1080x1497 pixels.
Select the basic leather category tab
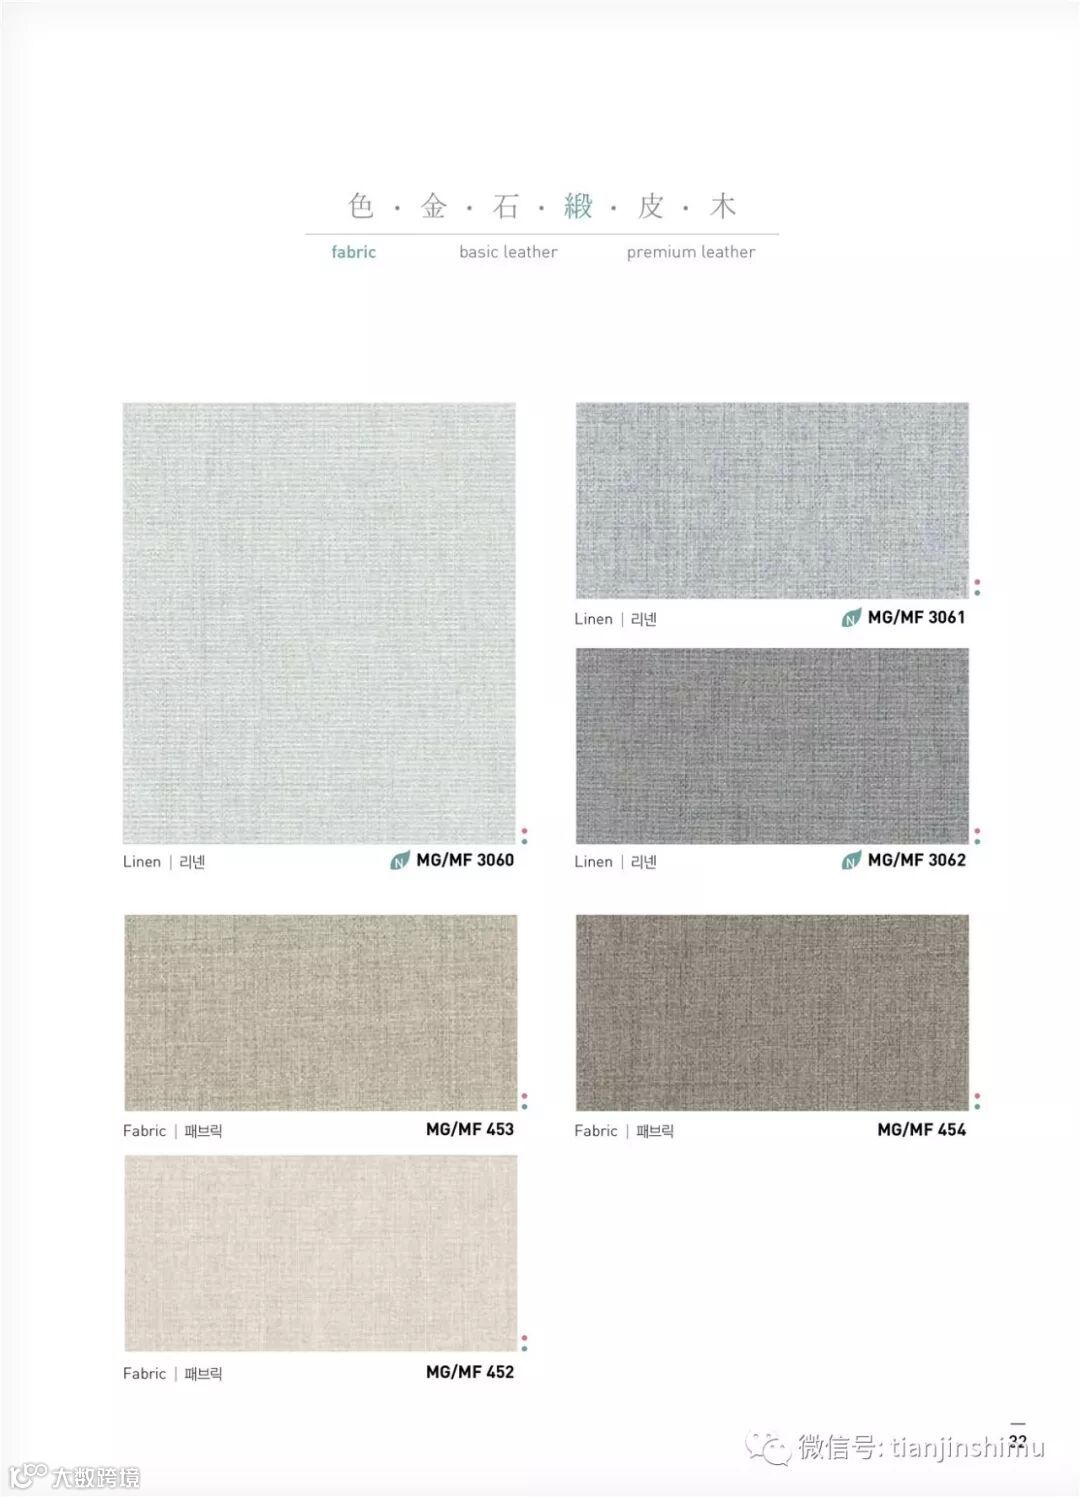click(508, 252)
